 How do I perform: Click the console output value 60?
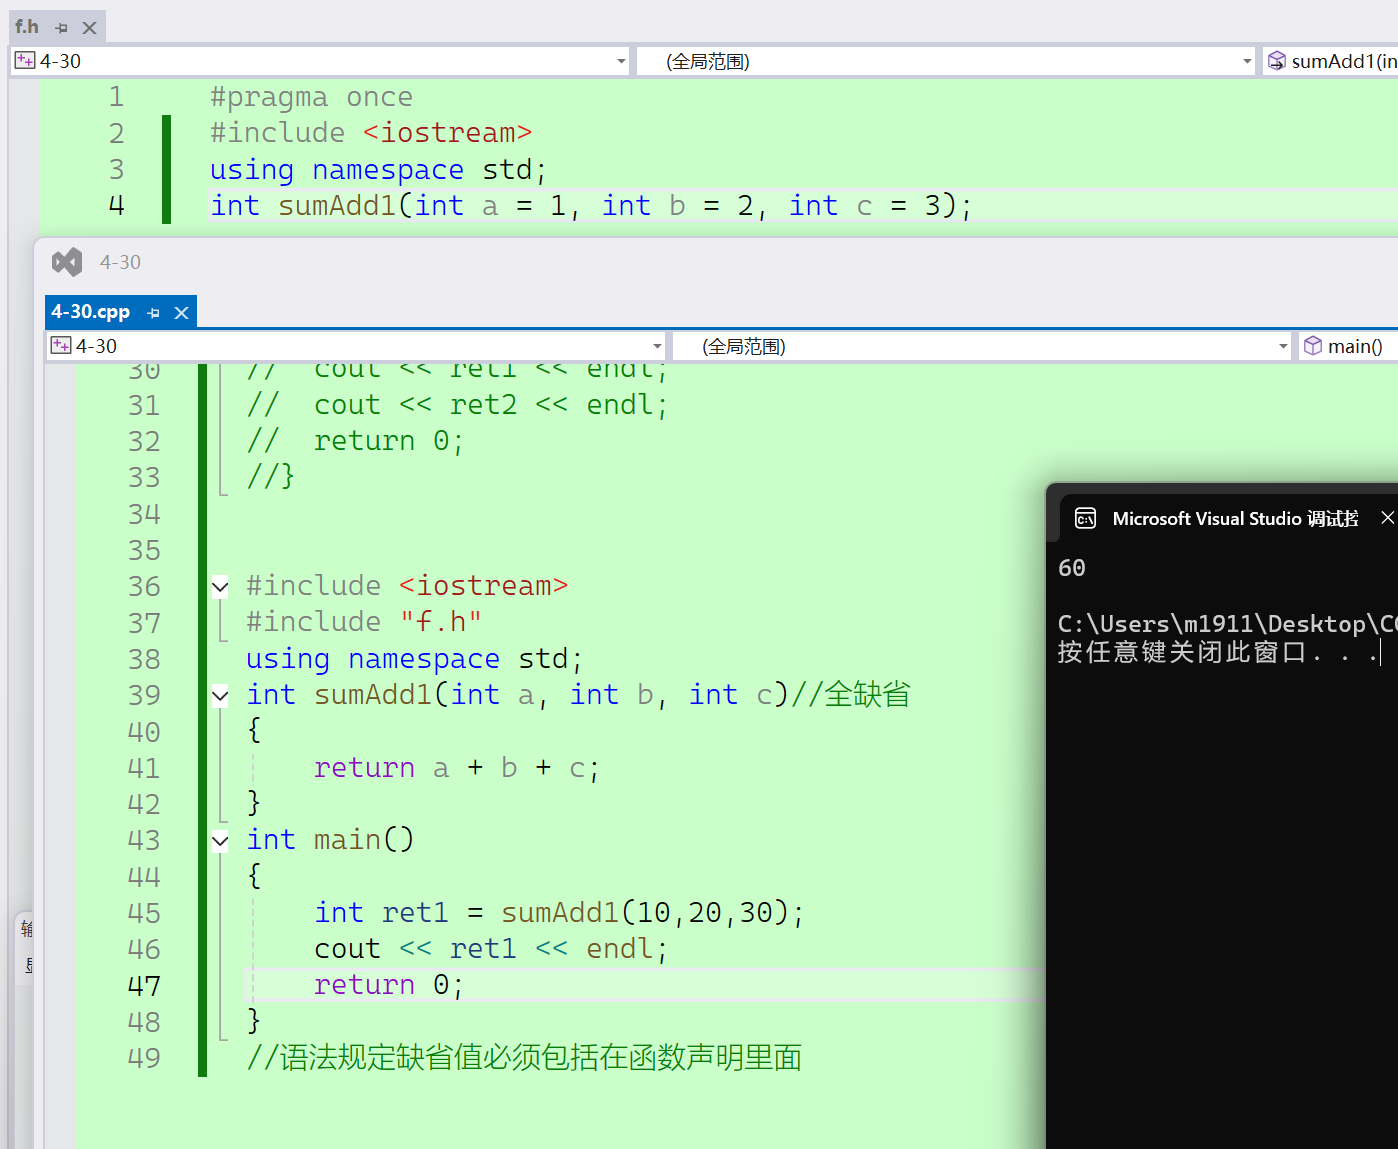click(x=1072, y=568)
